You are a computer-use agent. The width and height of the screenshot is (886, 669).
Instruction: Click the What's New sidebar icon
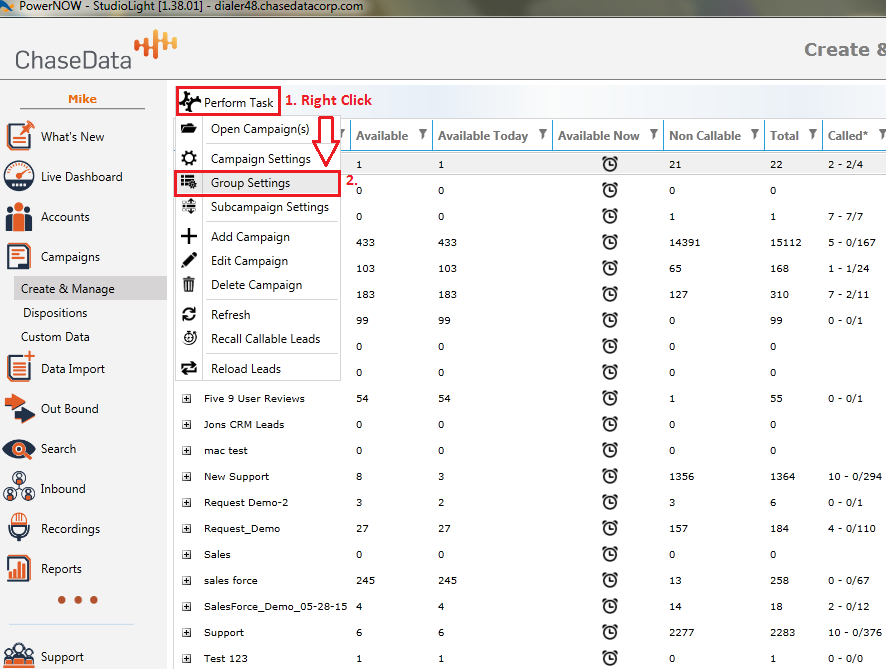tap(21, 136)
